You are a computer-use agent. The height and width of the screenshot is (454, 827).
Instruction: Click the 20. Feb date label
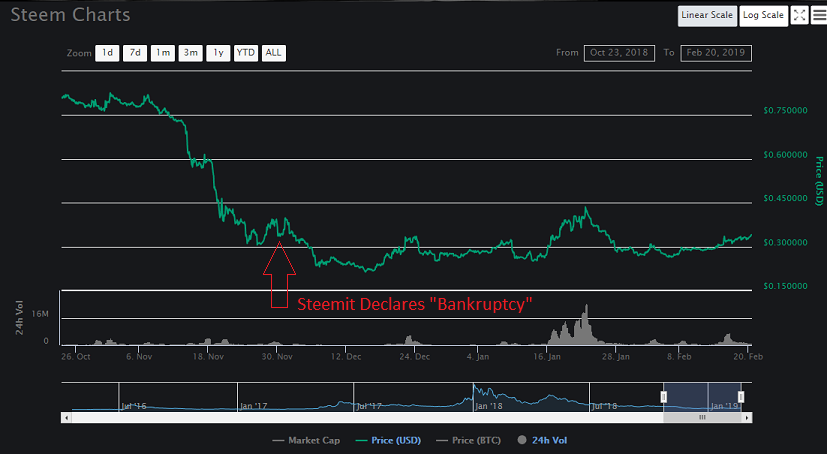tap(747, 357)
